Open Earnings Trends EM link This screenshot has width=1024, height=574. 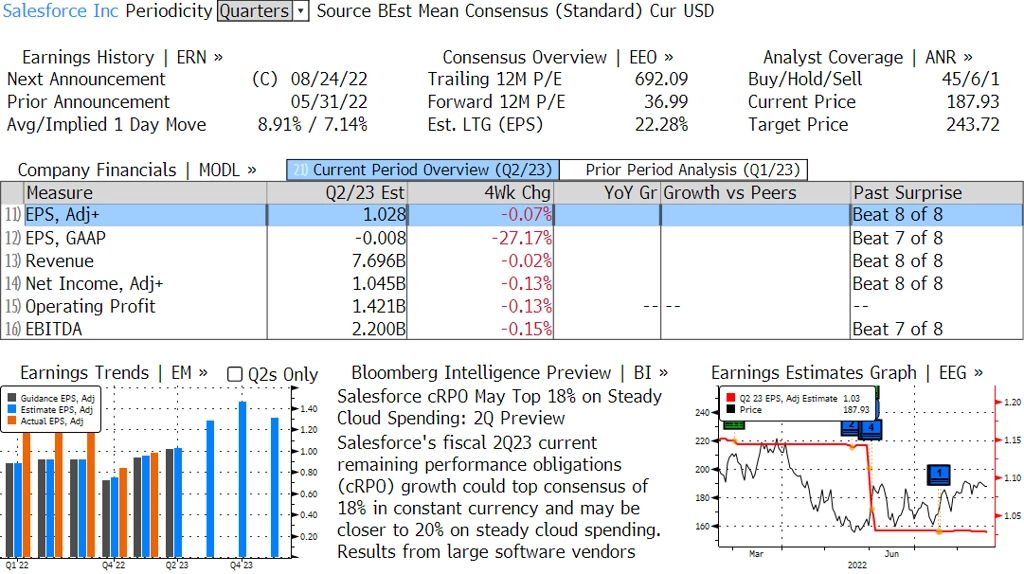point(114,373)
